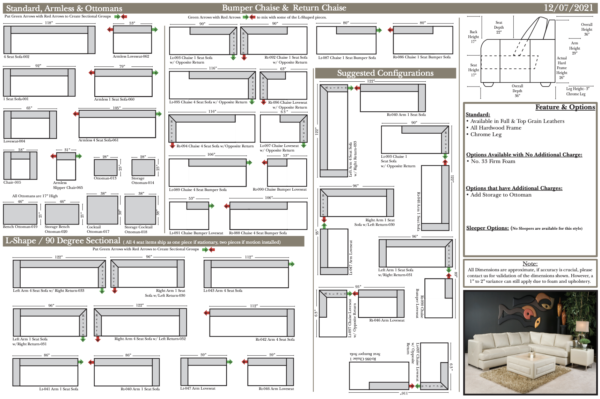
Task: Click the Feature & Options heading
Action: pos(565,107)
